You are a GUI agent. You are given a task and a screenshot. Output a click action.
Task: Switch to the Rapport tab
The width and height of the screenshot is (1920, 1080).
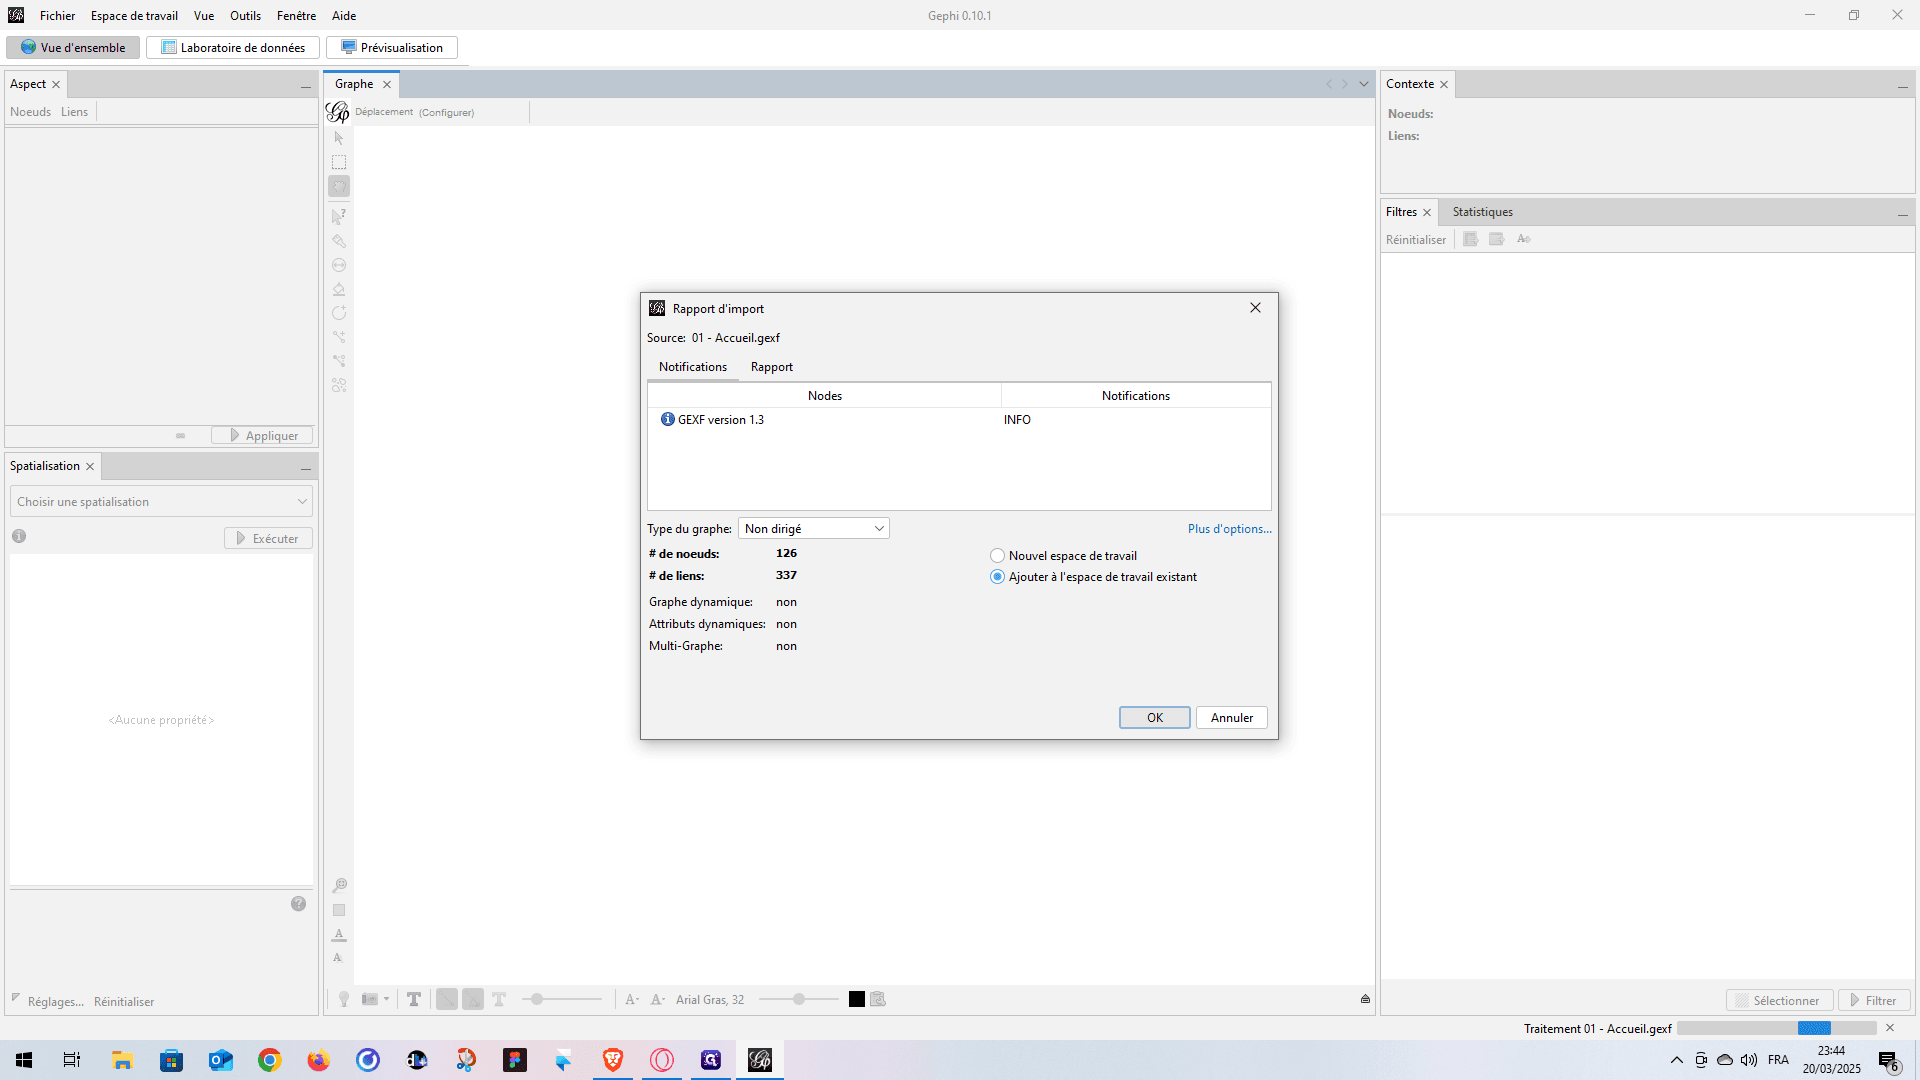[x=772, y=367]
